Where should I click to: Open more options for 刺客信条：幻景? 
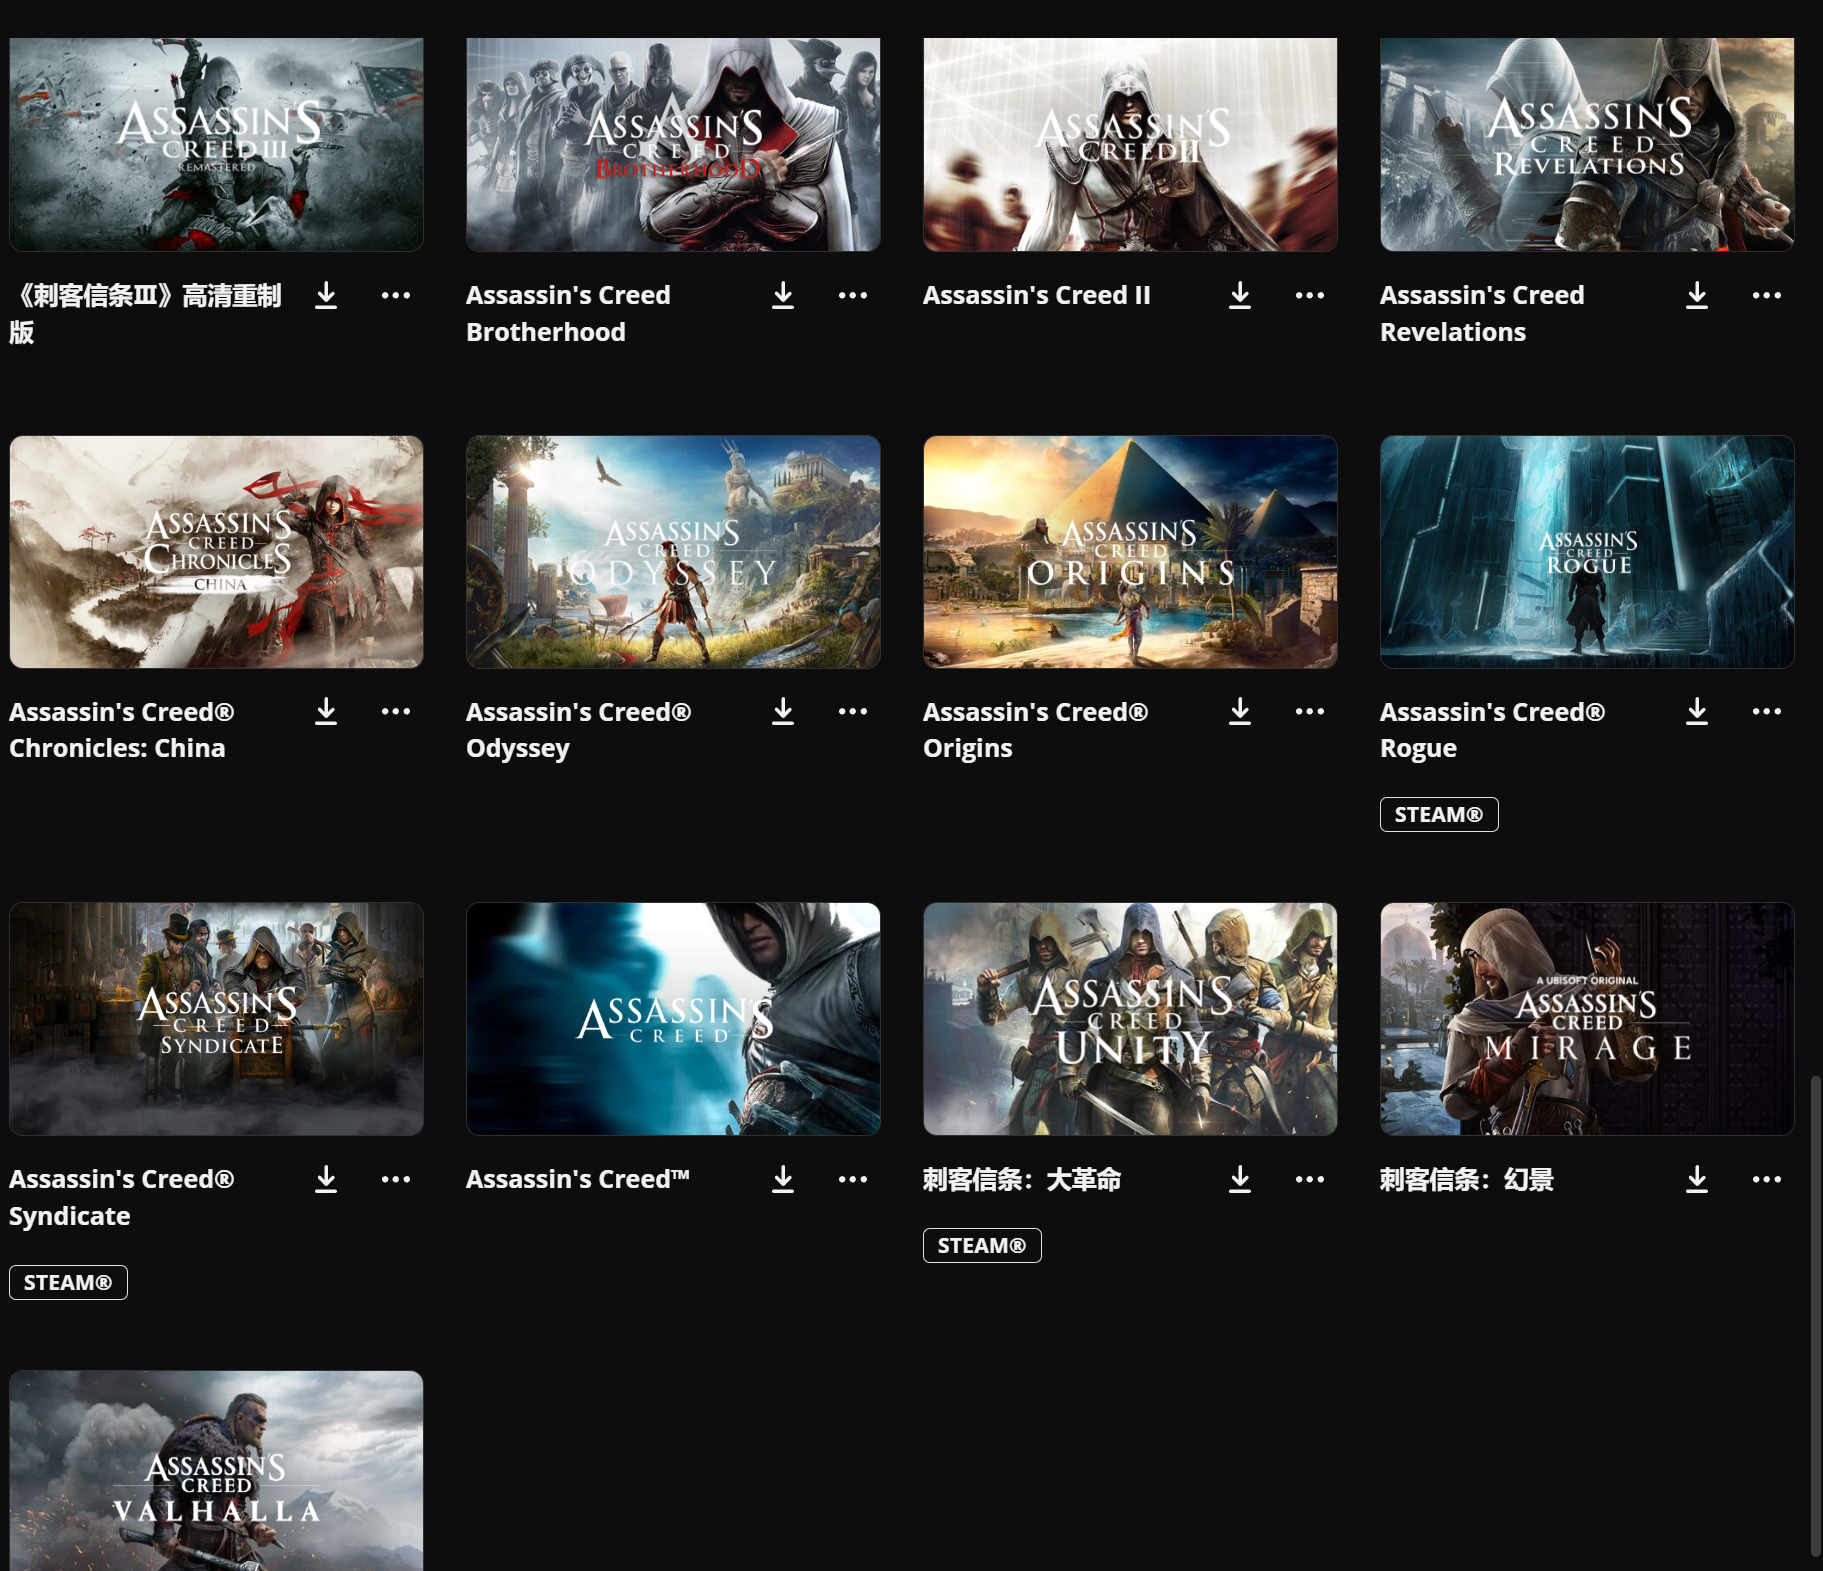pyautogui.click(x=1767, y=1179)
